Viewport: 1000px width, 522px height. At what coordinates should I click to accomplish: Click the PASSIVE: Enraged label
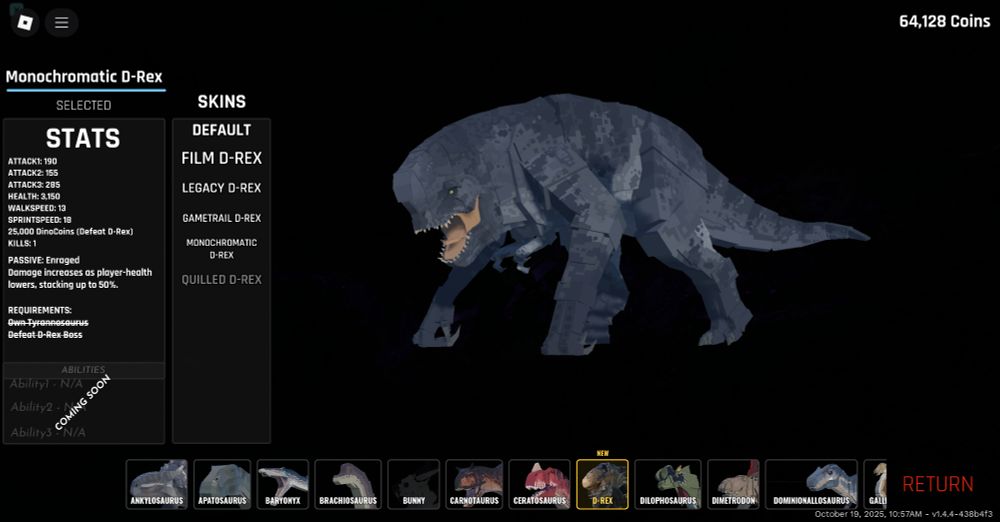click(x=44, y=260)
